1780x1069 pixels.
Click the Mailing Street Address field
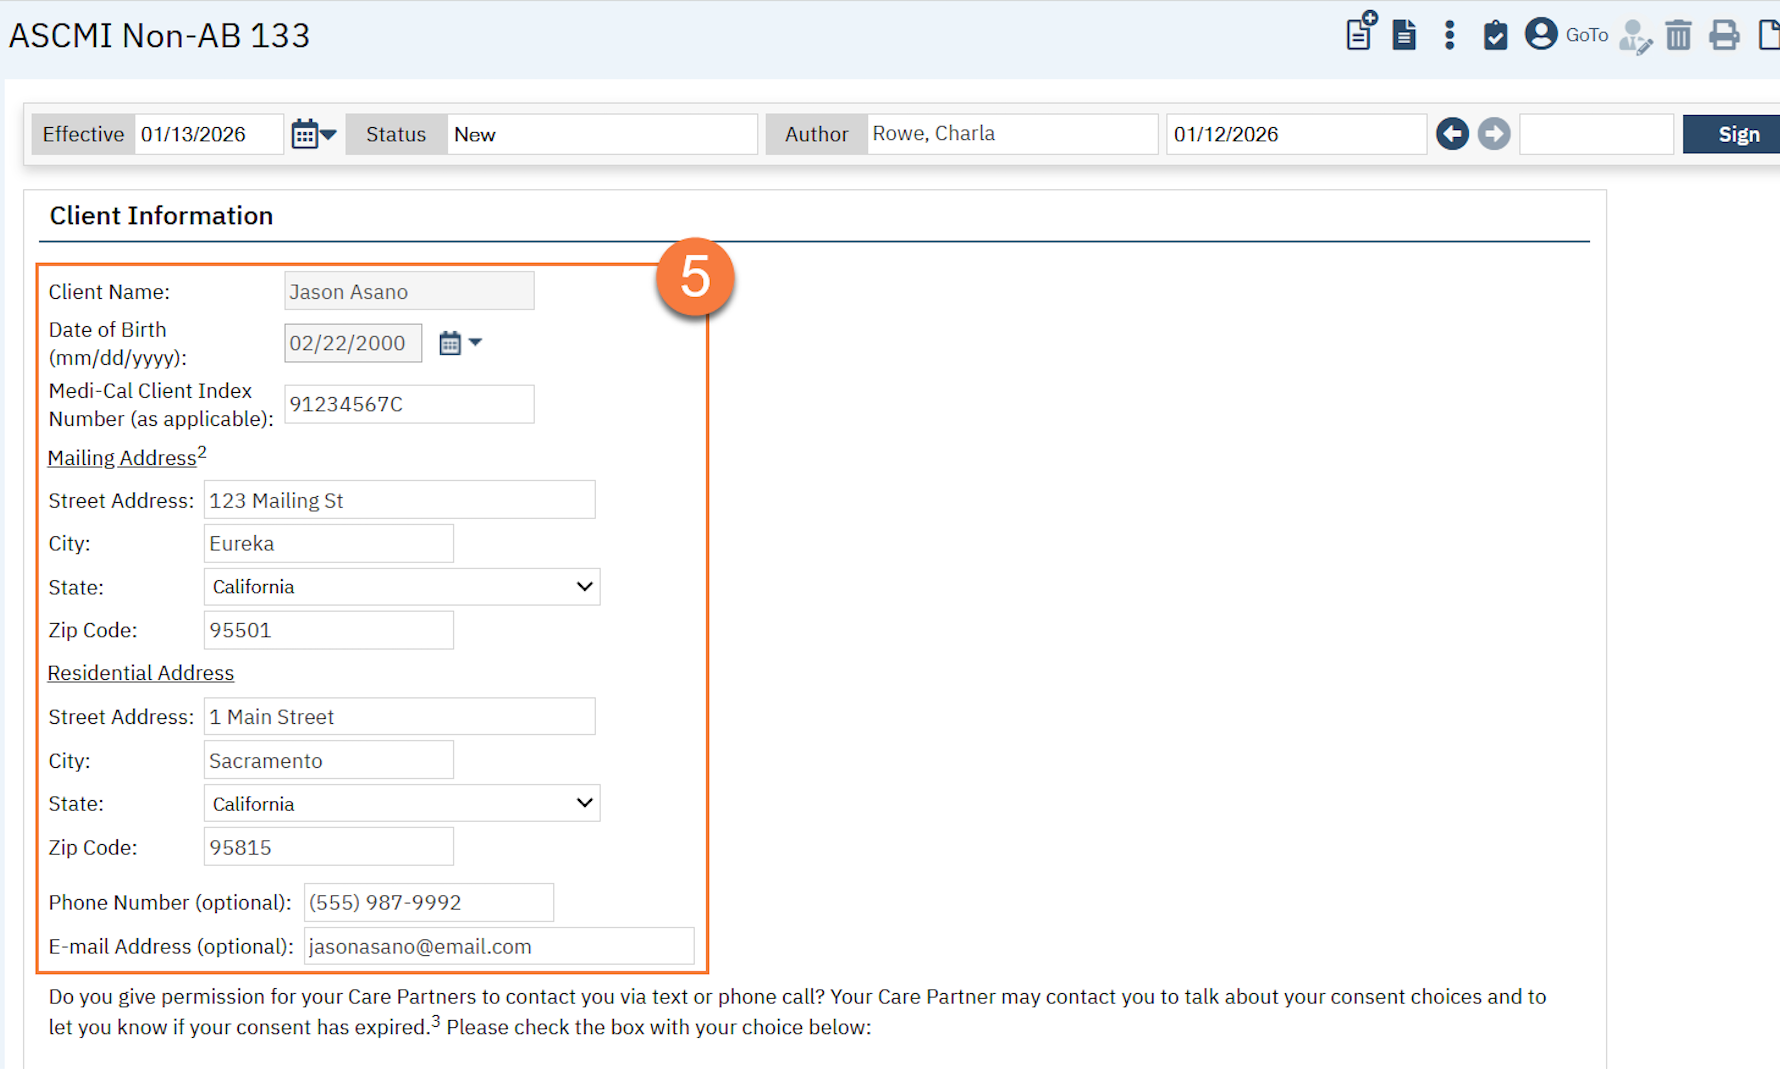[399, 500]
